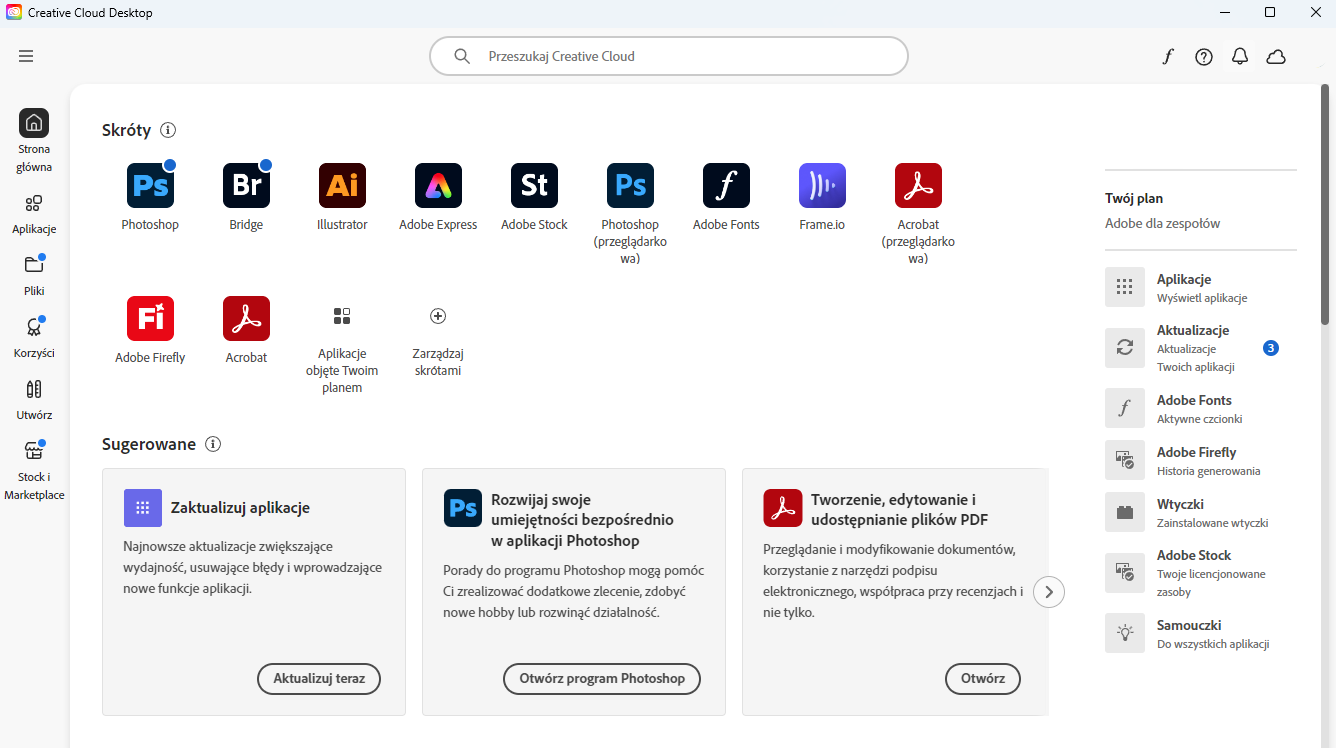Click the info icon next to Skróty
Image resolution: width=1336 pixels, height=748 pixels.
pyautogui.click(x=168, y=130)
